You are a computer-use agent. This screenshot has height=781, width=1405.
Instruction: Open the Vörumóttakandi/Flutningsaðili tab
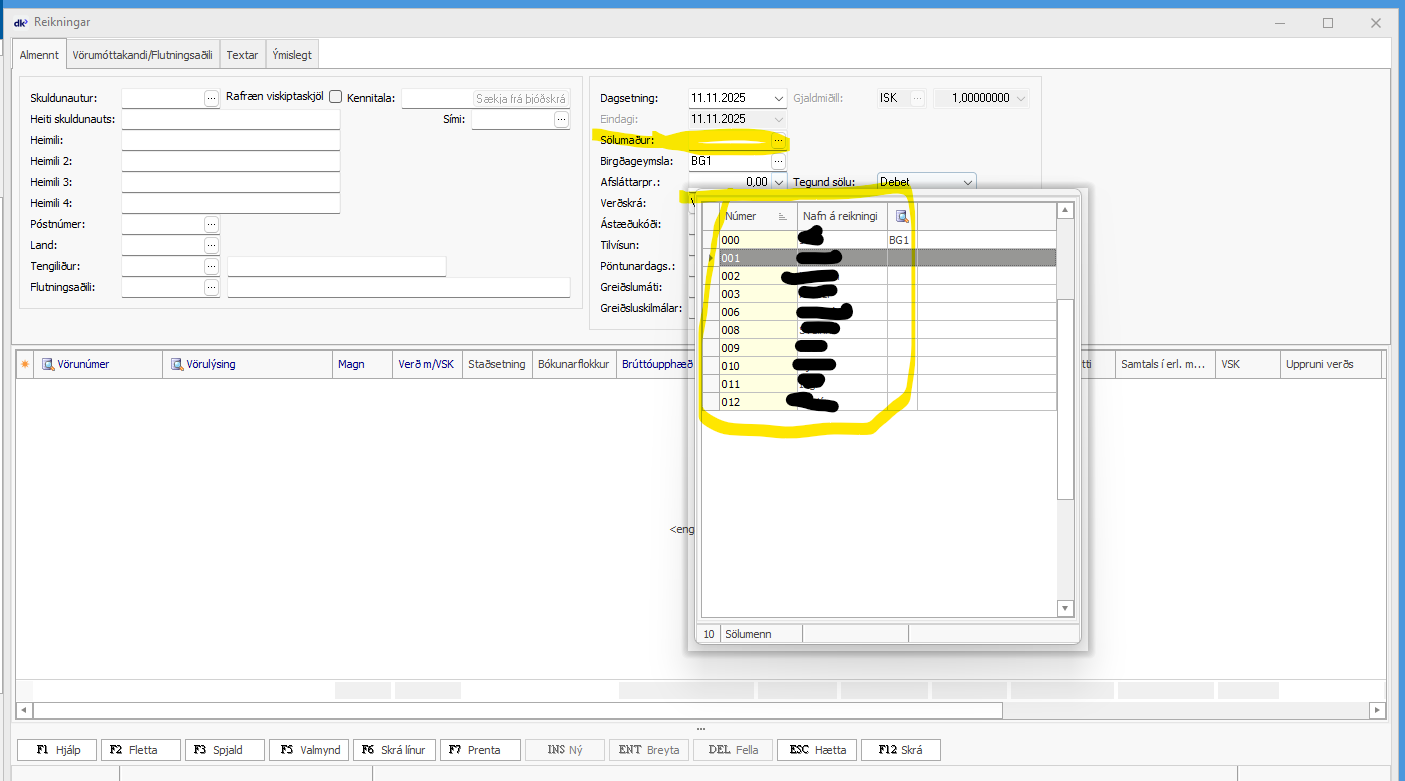(x=143, y=55)
